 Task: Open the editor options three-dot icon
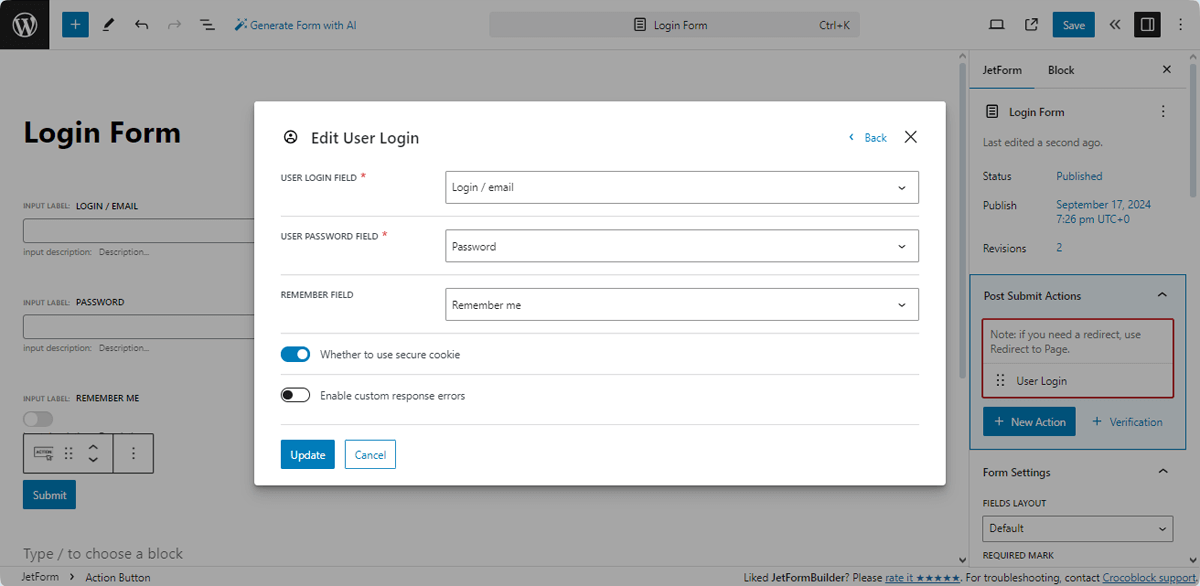point(1182,24)
